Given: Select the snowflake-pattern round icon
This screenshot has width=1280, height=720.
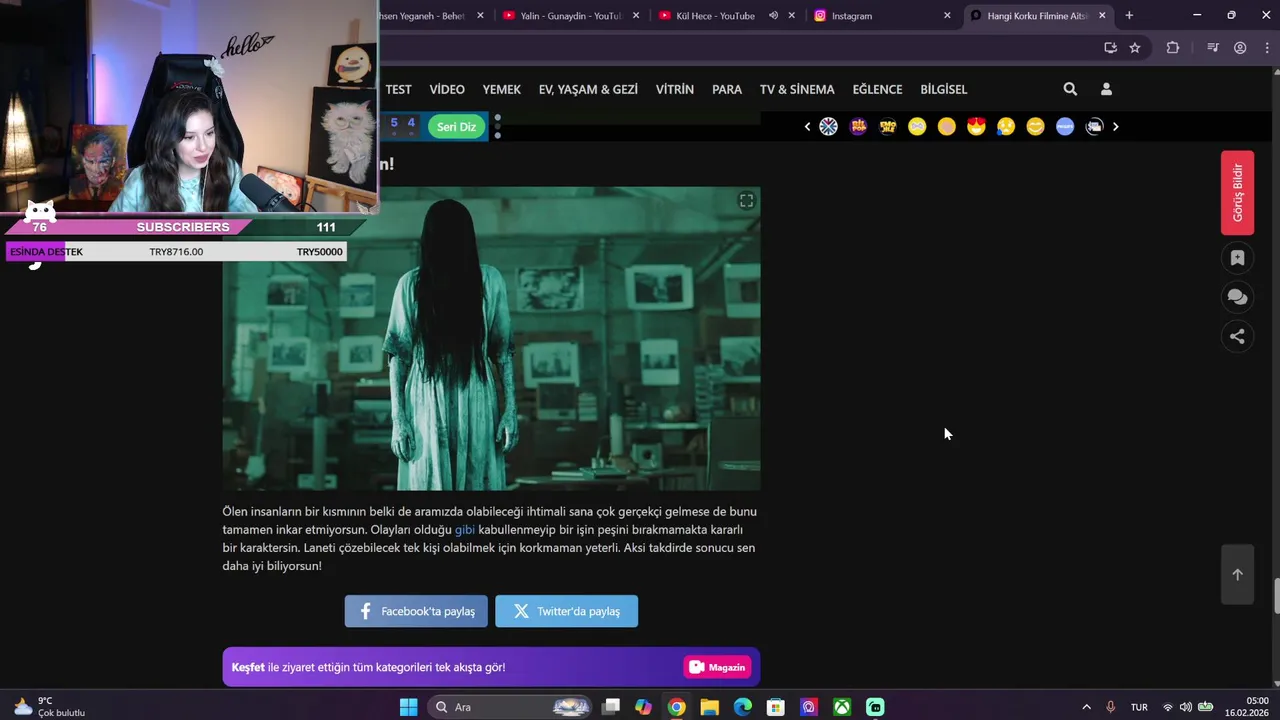Looking at the screenshot, I should tap(829, 126).
